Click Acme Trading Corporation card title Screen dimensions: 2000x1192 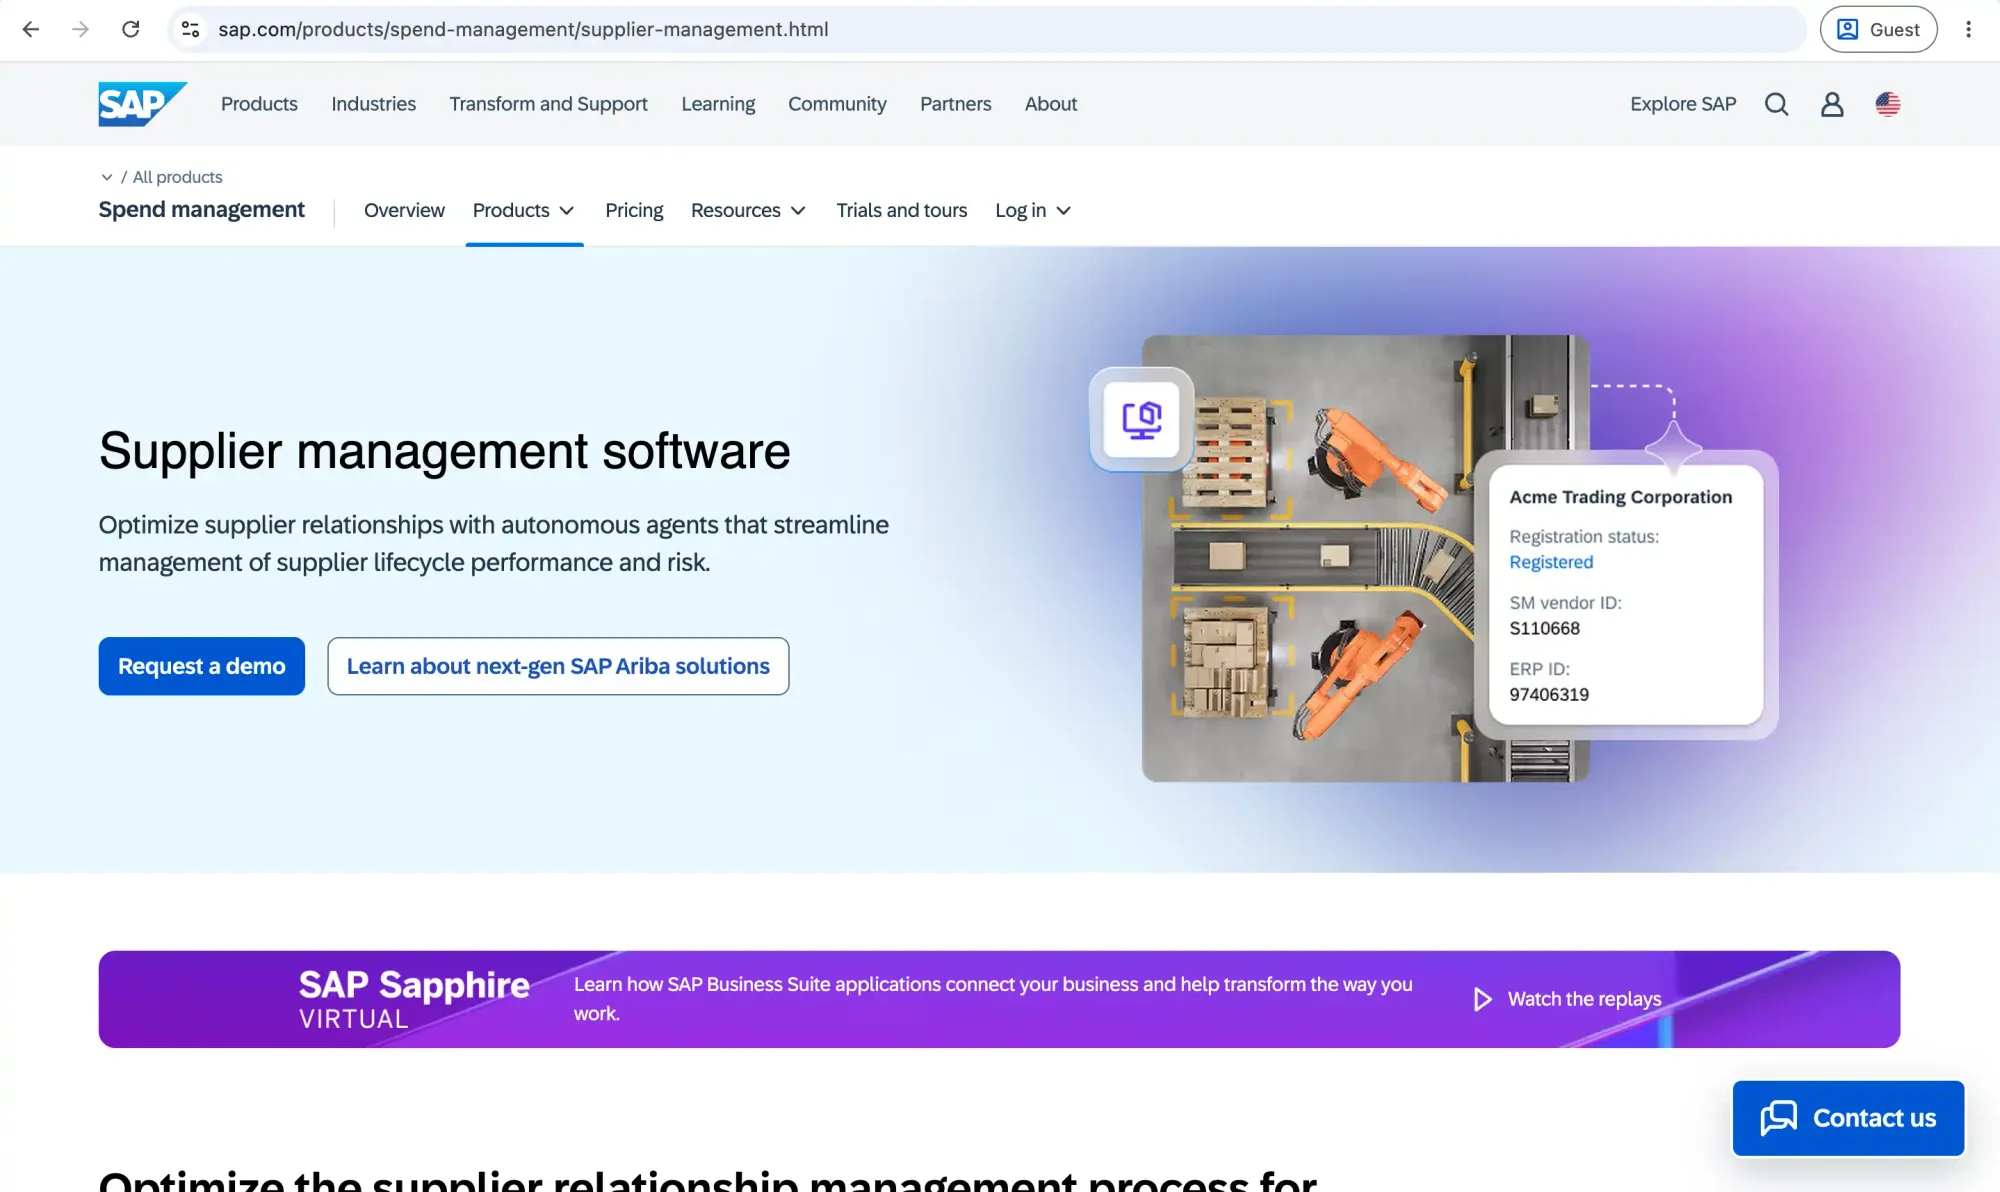pyautogui.click(x=1621, y=497)
